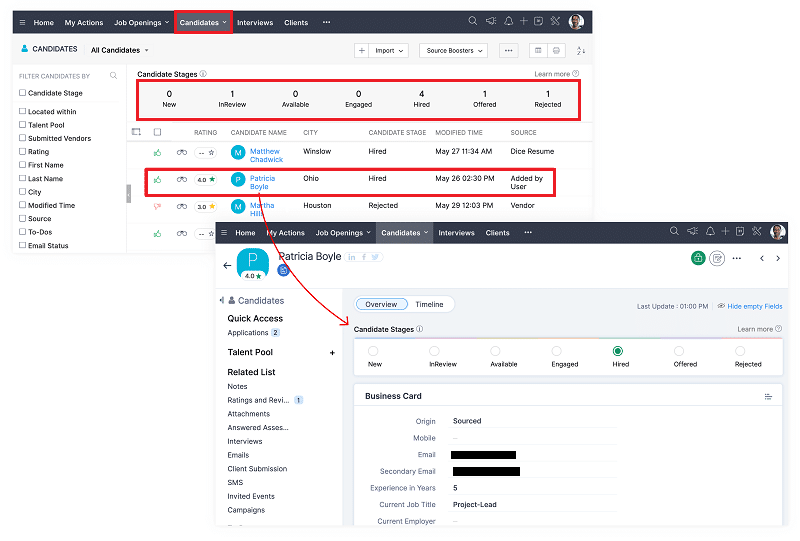The height and width of the screenshot is (541, 800).
Task: Expand Job Openings menu in Patricia Boyle window
Action: [343, 233]
